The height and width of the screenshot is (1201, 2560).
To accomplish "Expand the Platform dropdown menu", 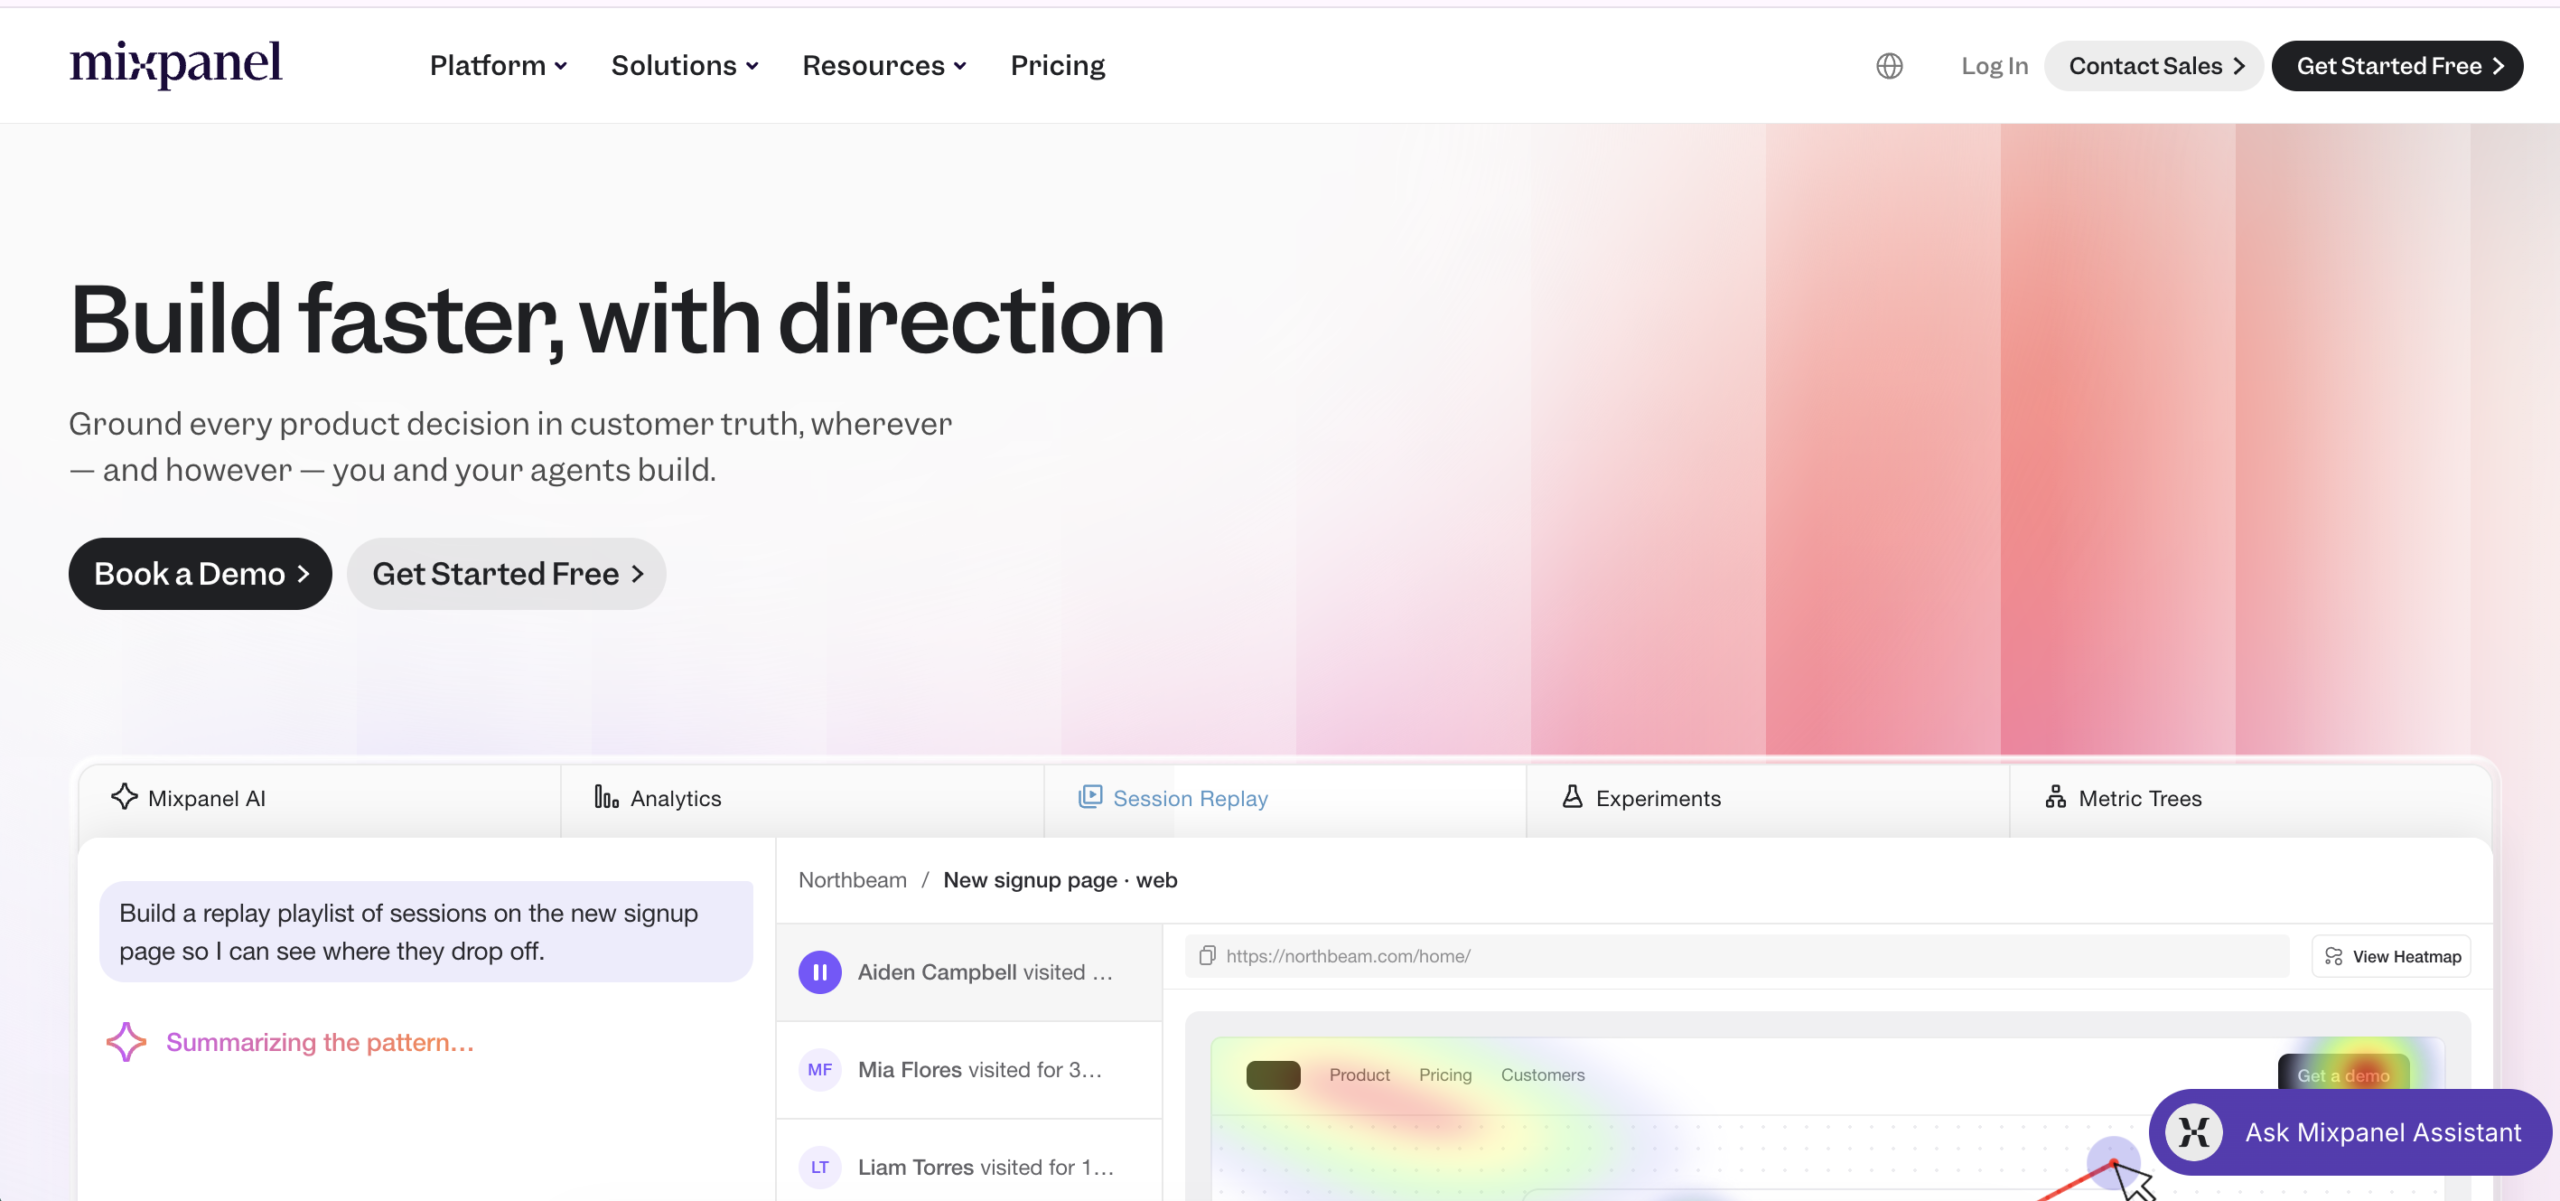I will click(499, 66).
